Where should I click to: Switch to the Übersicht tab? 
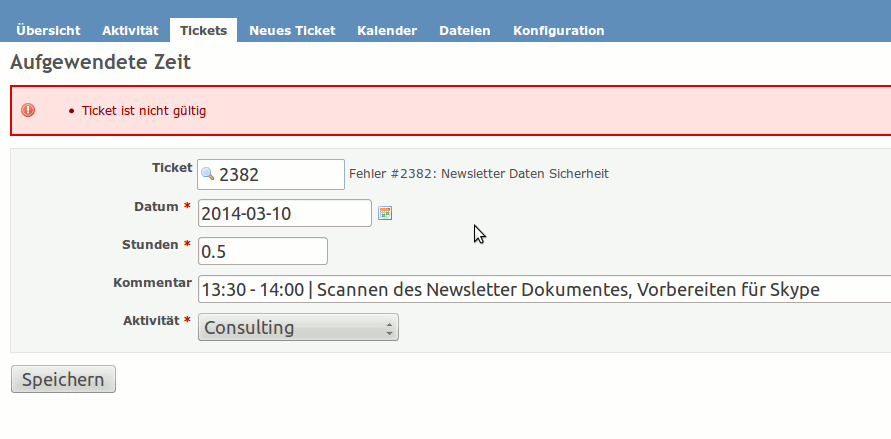coord(48,31)
